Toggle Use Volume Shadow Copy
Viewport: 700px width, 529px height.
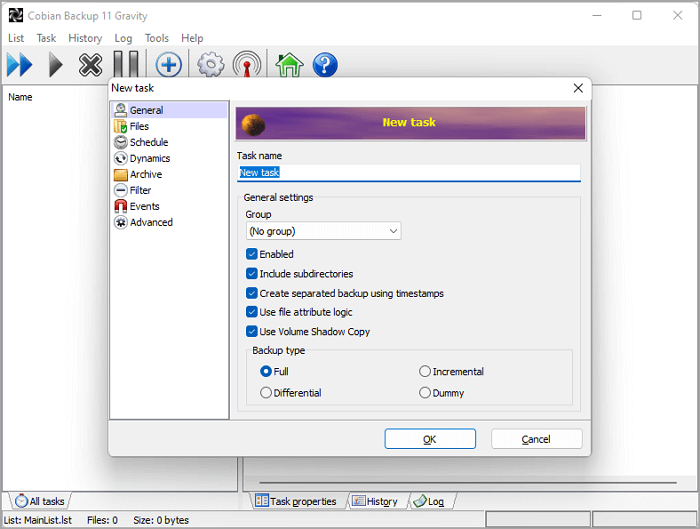point(252,332)
